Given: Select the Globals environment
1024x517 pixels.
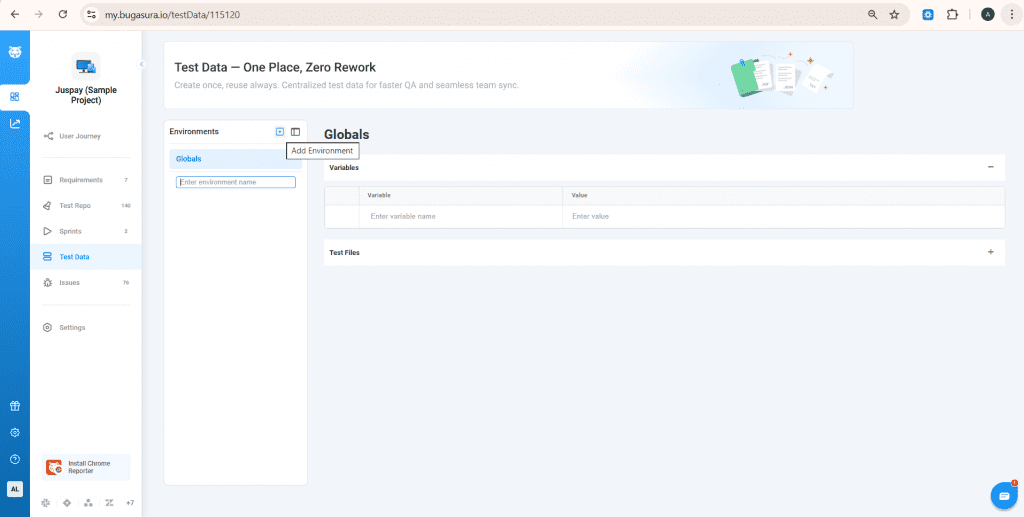Looking at the screenshot, I should point(189,159).
